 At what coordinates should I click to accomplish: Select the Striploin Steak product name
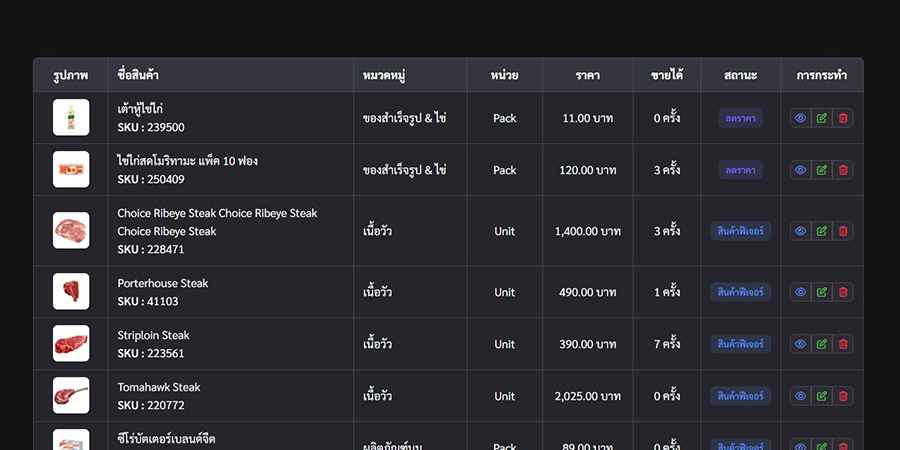coord(153,335)
